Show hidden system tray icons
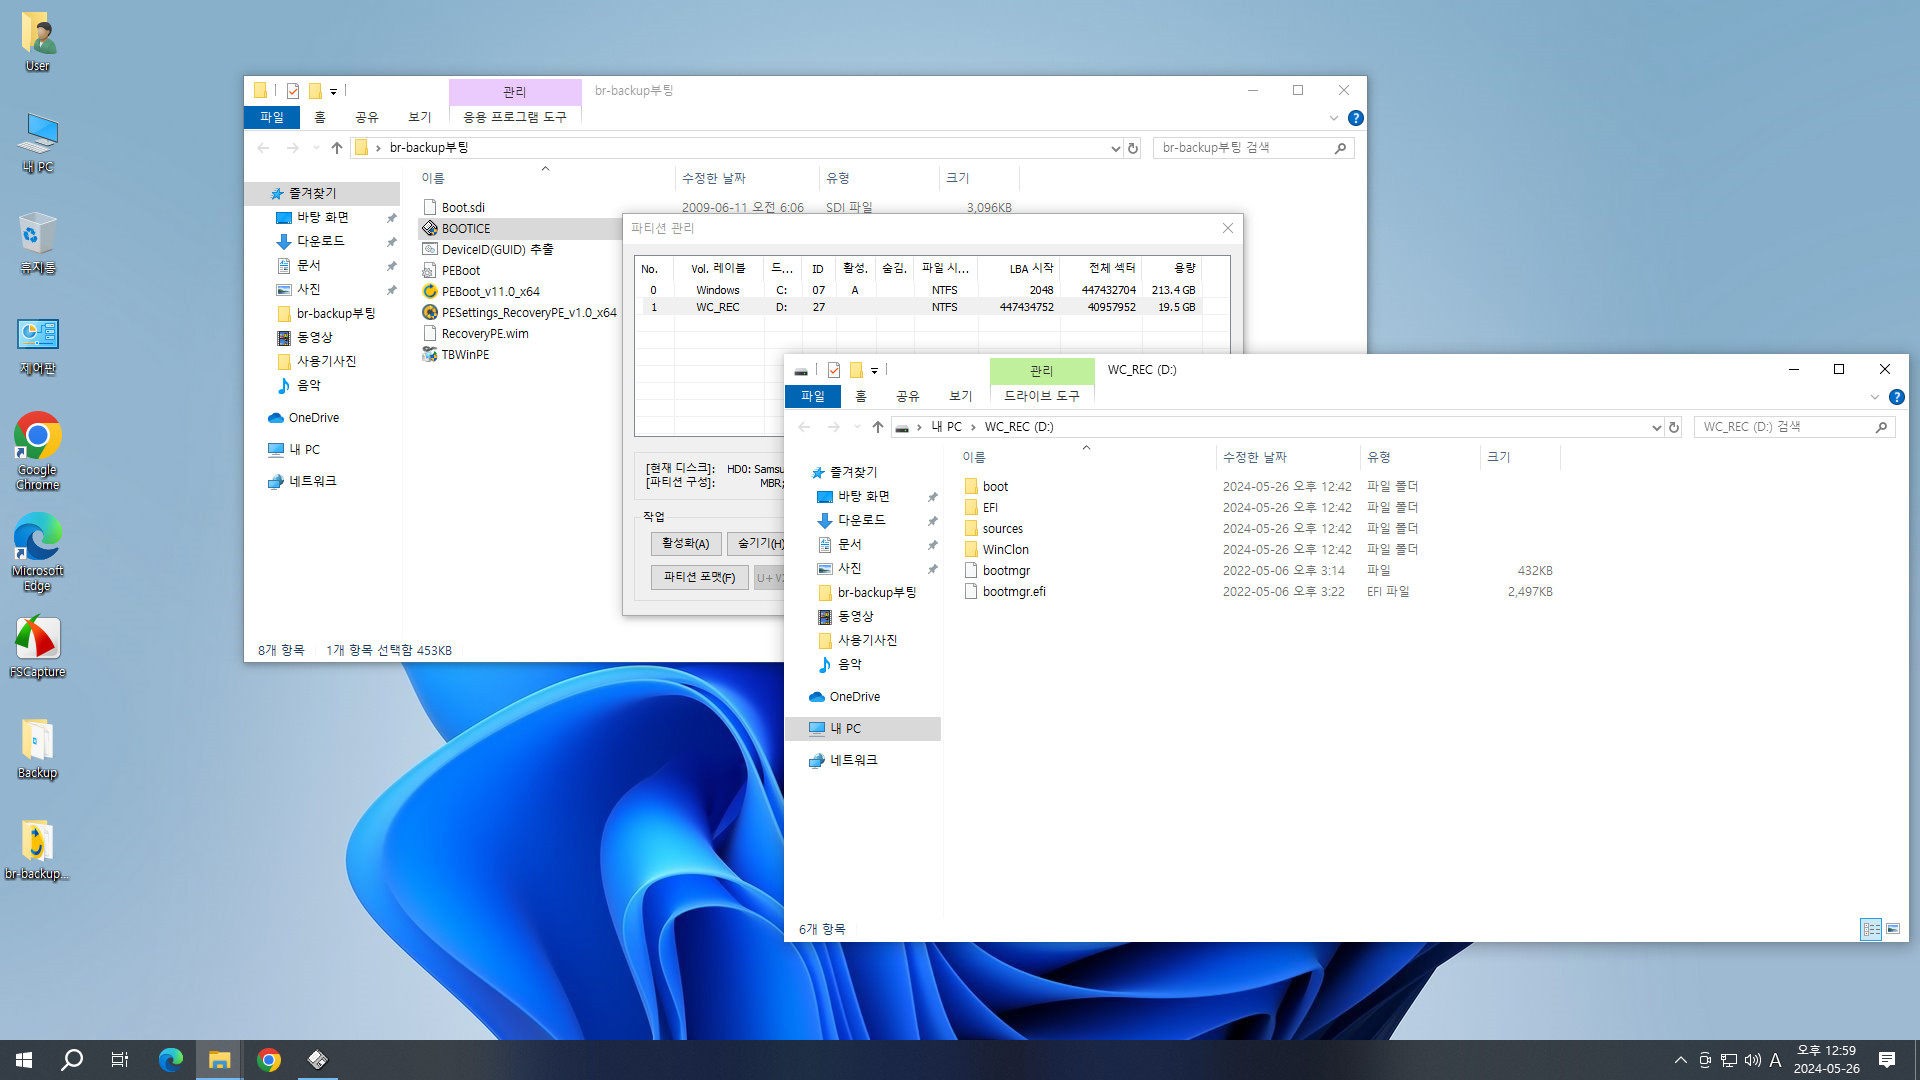 click(x=1681, y=1060)
